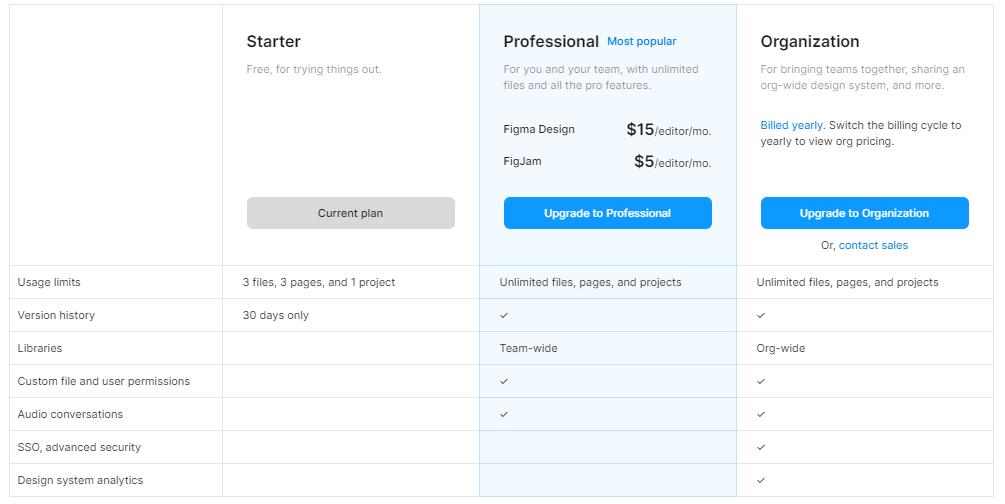1005x504 pixels.
Task: Click Professional's Version history checkmark
Action: [504, 315]
